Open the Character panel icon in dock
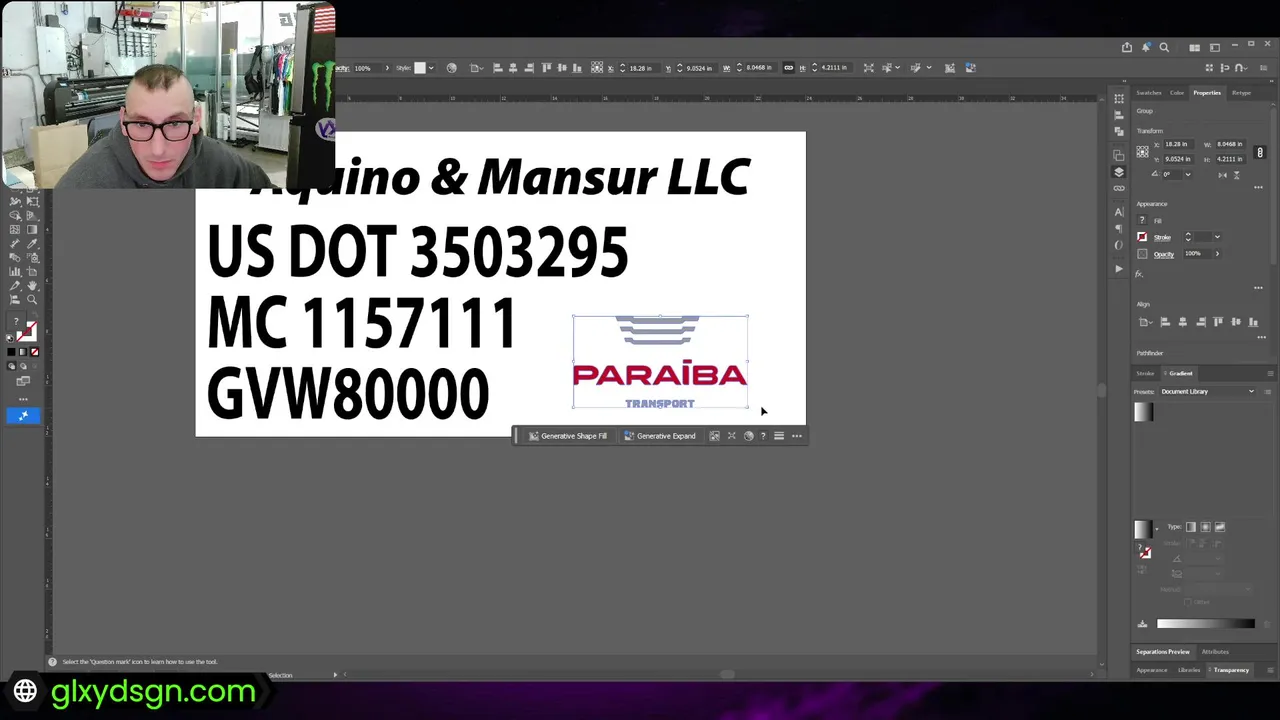 (1119, 212)
